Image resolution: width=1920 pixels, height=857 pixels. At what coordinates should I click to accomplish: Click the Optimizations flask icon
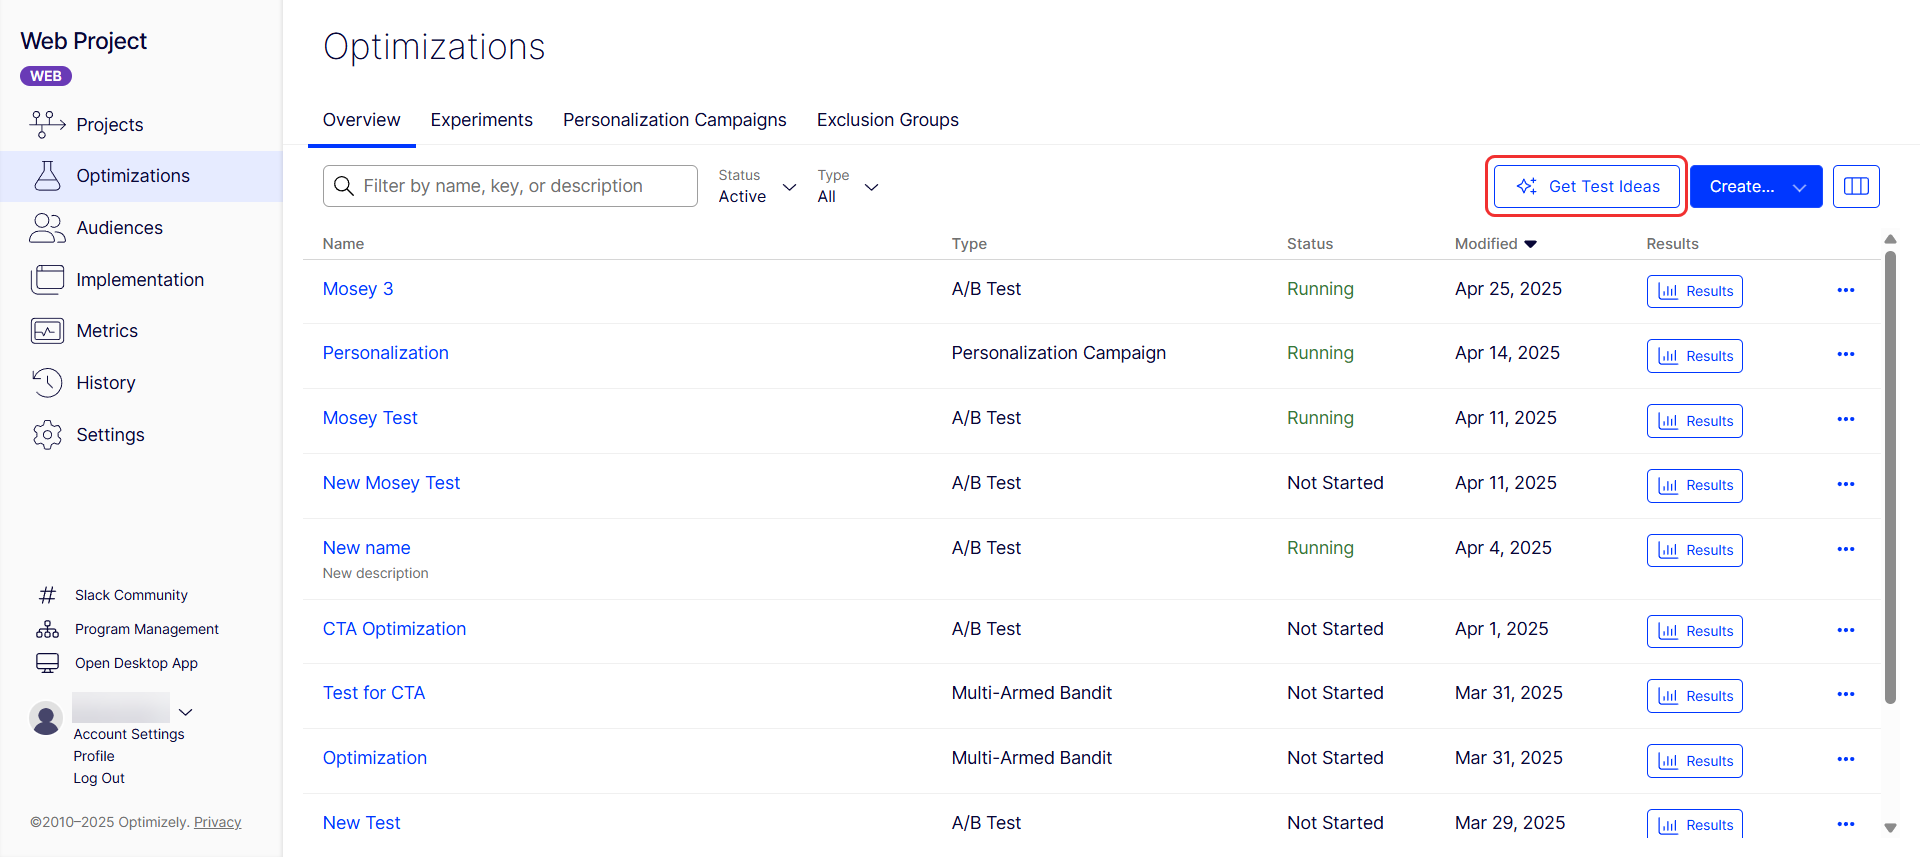[x=47, y=176]
